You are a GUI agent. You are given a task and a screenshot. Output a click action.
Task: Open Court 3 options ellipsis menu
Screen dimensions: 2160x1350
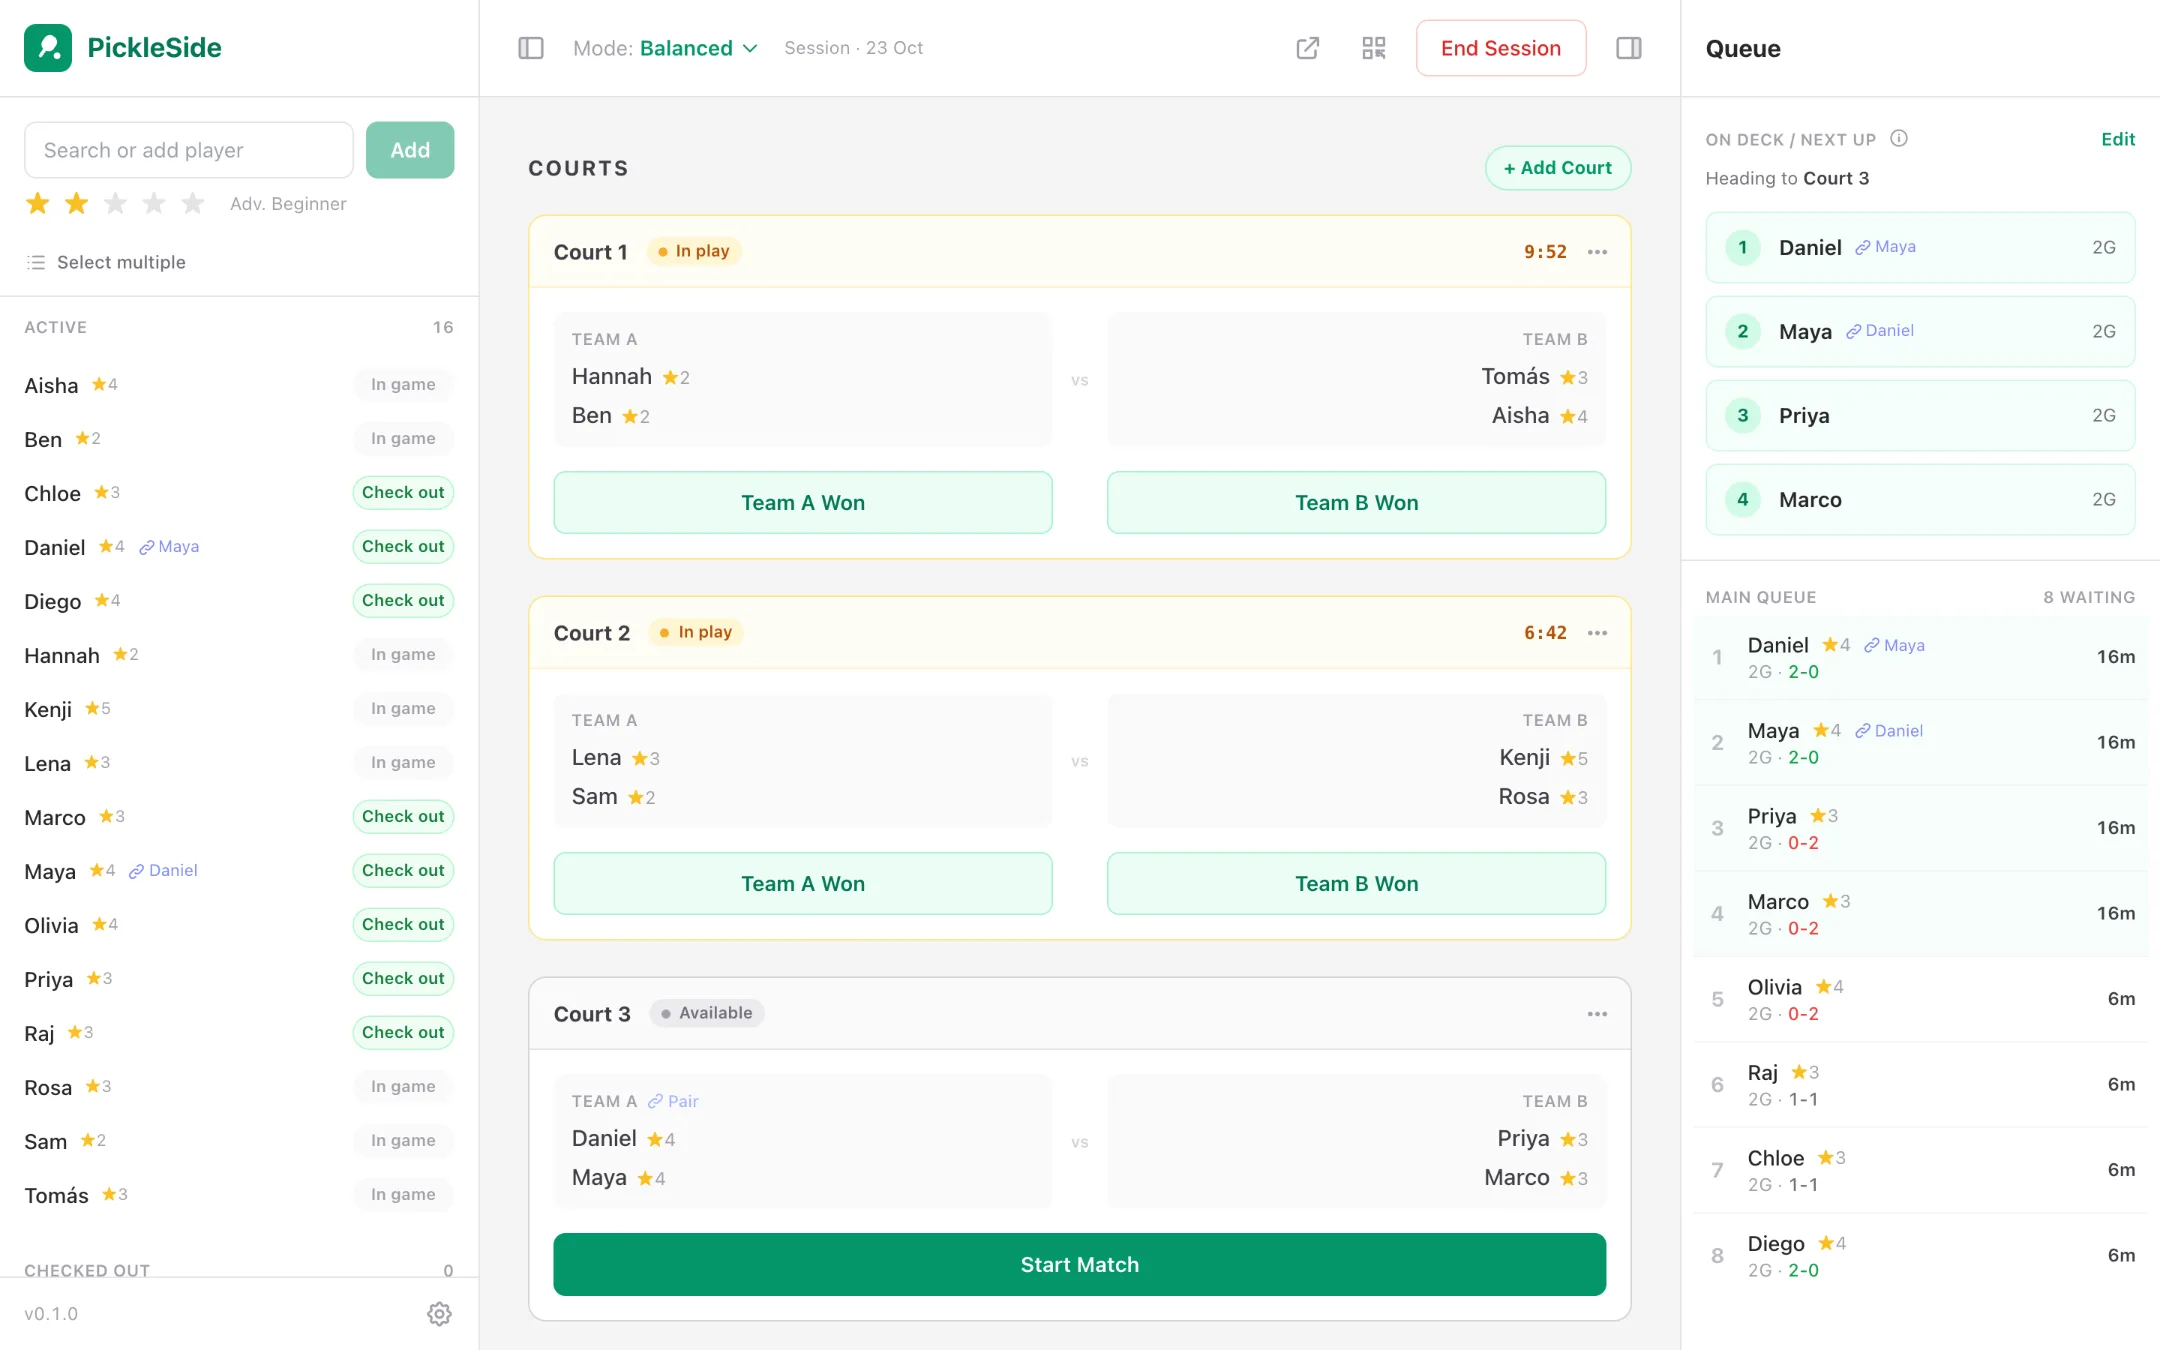click(x=1598, y=1014)
